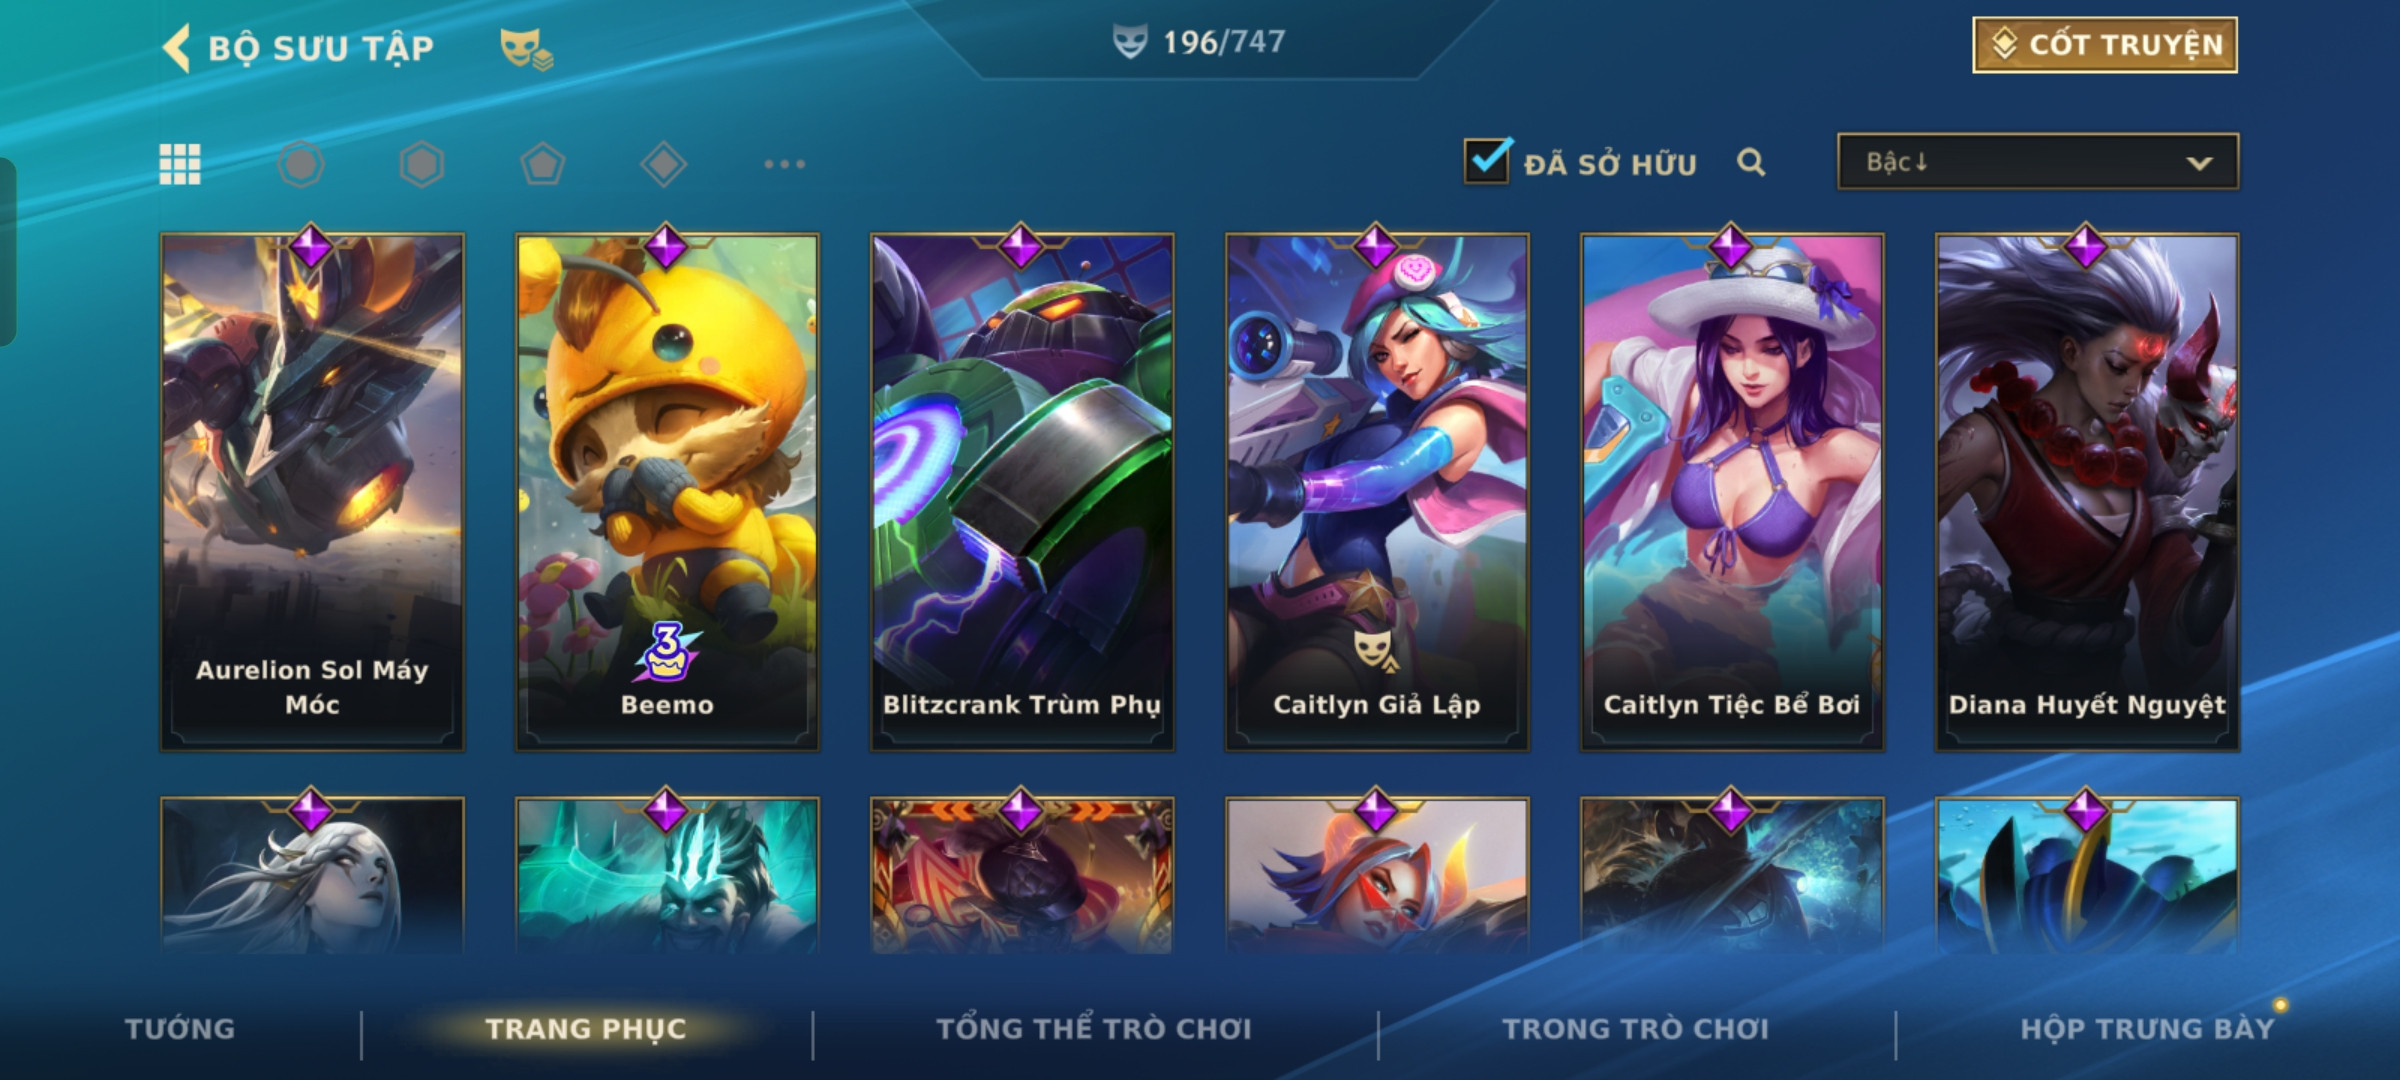Uncheck the Đã Sở Hữu checkbox
The image size is (2400, 1080).
pos(1487,160)
